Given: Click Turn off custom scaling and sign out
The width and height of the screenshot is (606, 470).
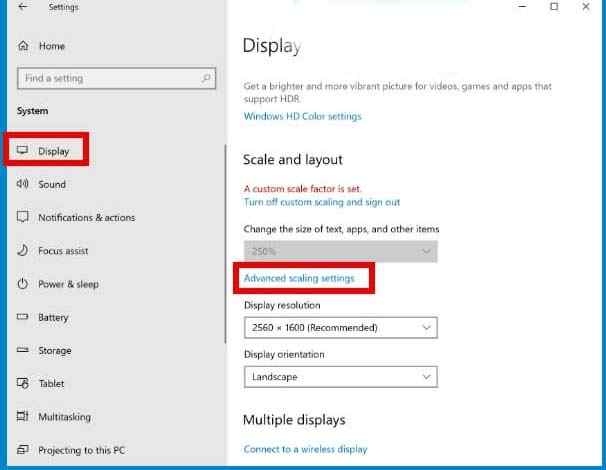Looking at the screenshot, I should click(x=322, y=202).
